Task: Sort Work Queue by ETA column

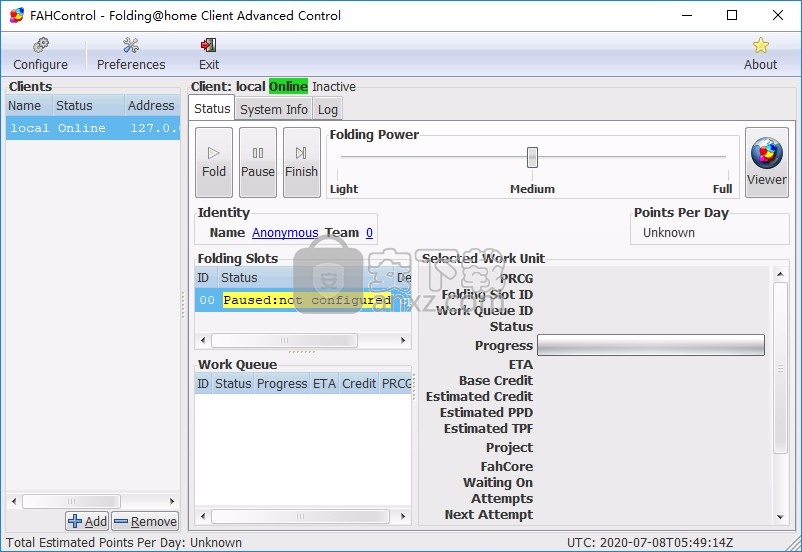Action: pyautogui.click(x=324, y=384)
